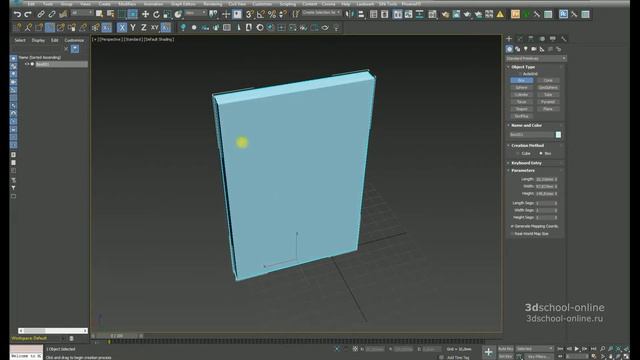This screenshot has width=640, height=360.
Task: Toggle visibility eye of Box001
Action: click(27, 64)
